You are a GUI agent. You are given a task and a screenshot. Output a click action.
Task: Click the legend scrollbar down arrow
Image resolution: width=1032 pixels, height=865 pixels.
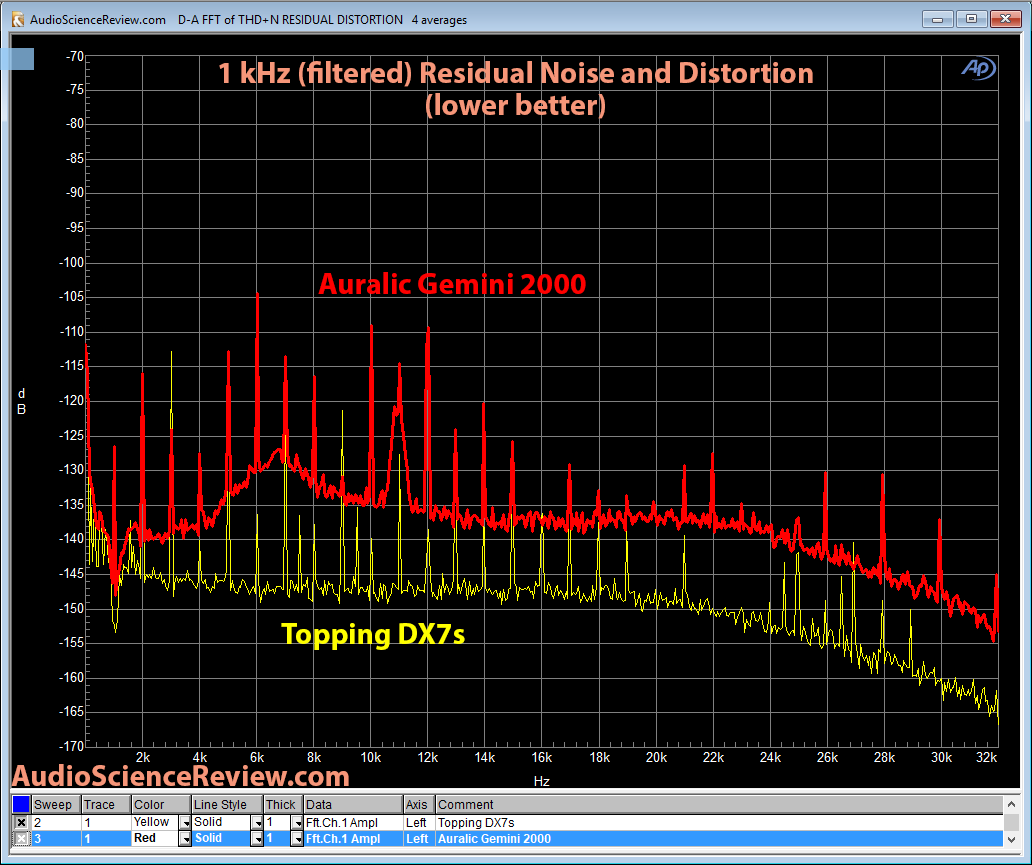click(1012, 839)
